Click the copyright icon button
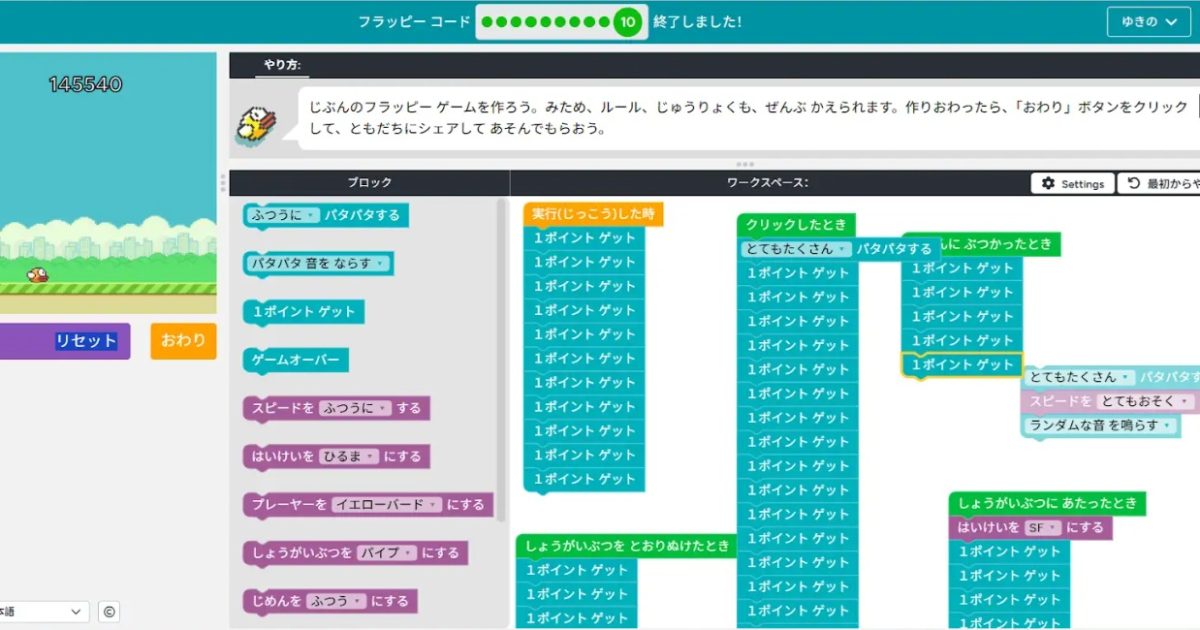 pos(109,612)
